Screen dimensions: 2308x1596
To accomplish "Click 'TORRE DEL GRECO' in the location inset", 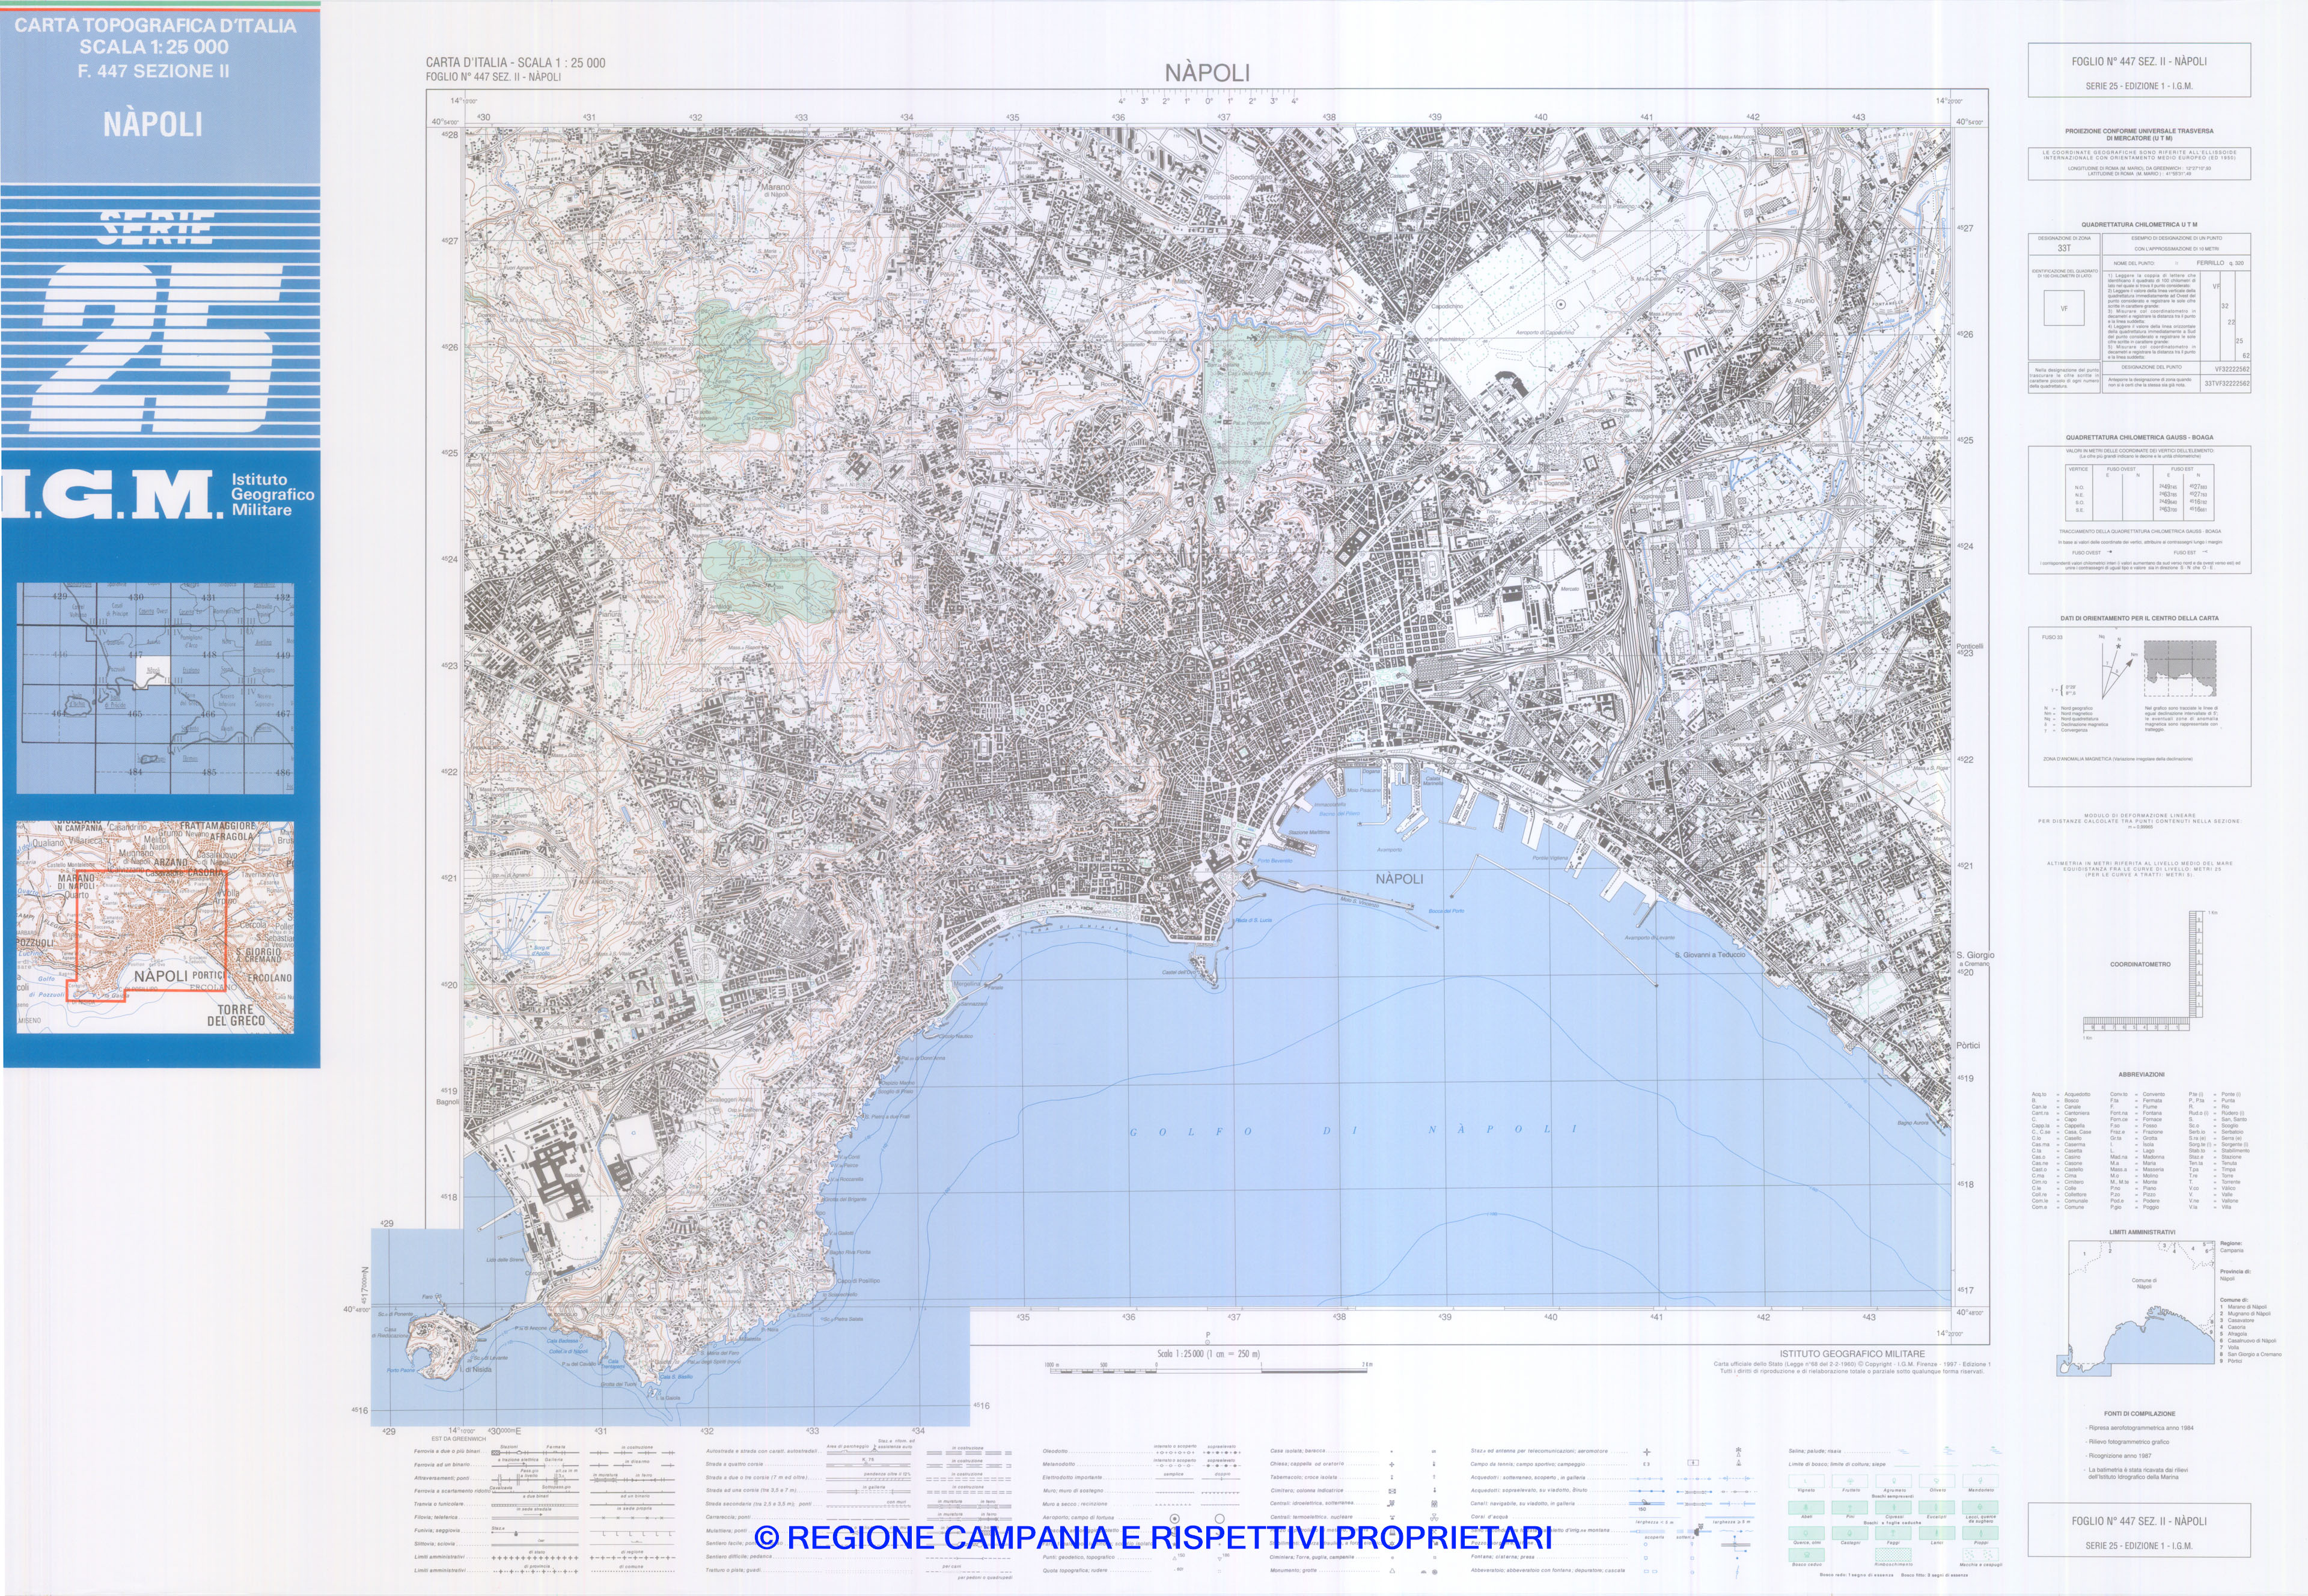I will [236, 1015].
